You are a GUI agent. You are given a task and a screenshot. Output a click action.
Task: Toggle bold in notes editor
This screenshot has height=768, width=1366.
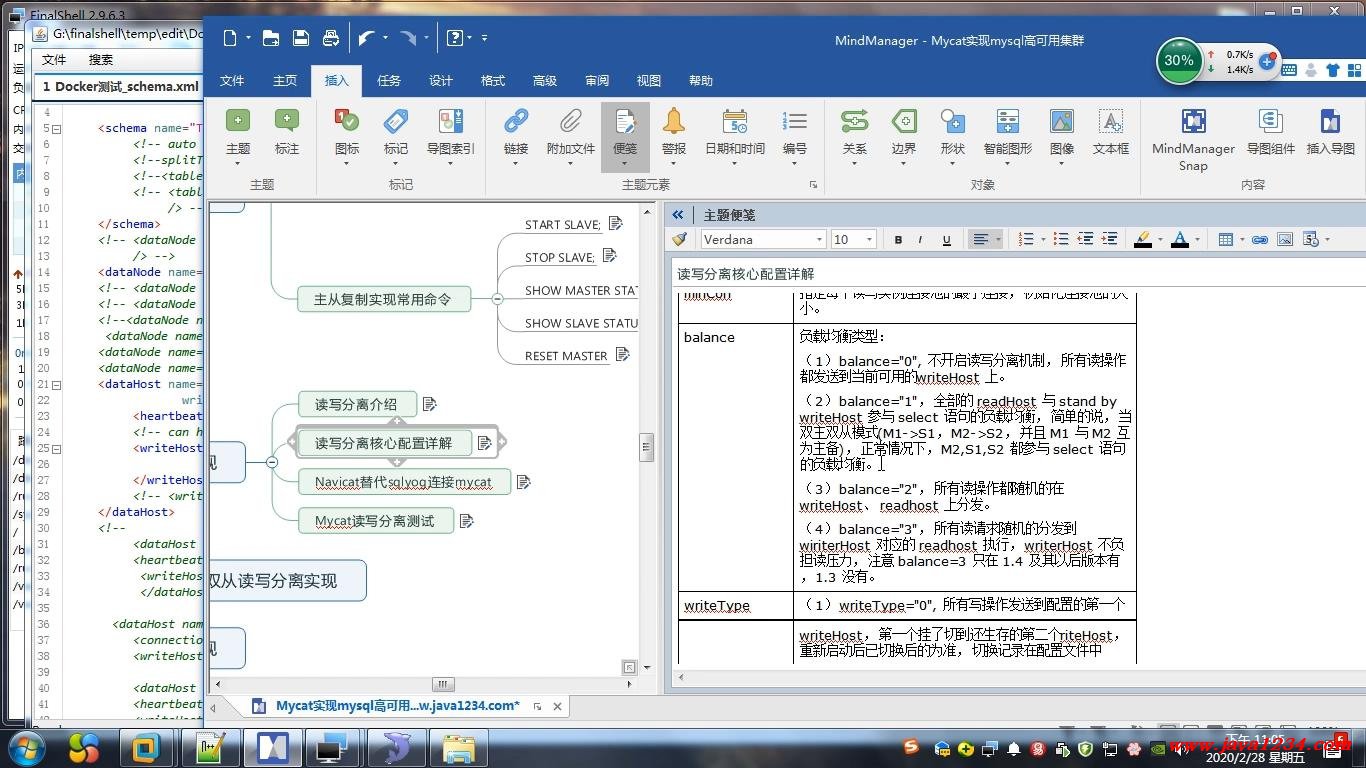click(x=898, y=239)
